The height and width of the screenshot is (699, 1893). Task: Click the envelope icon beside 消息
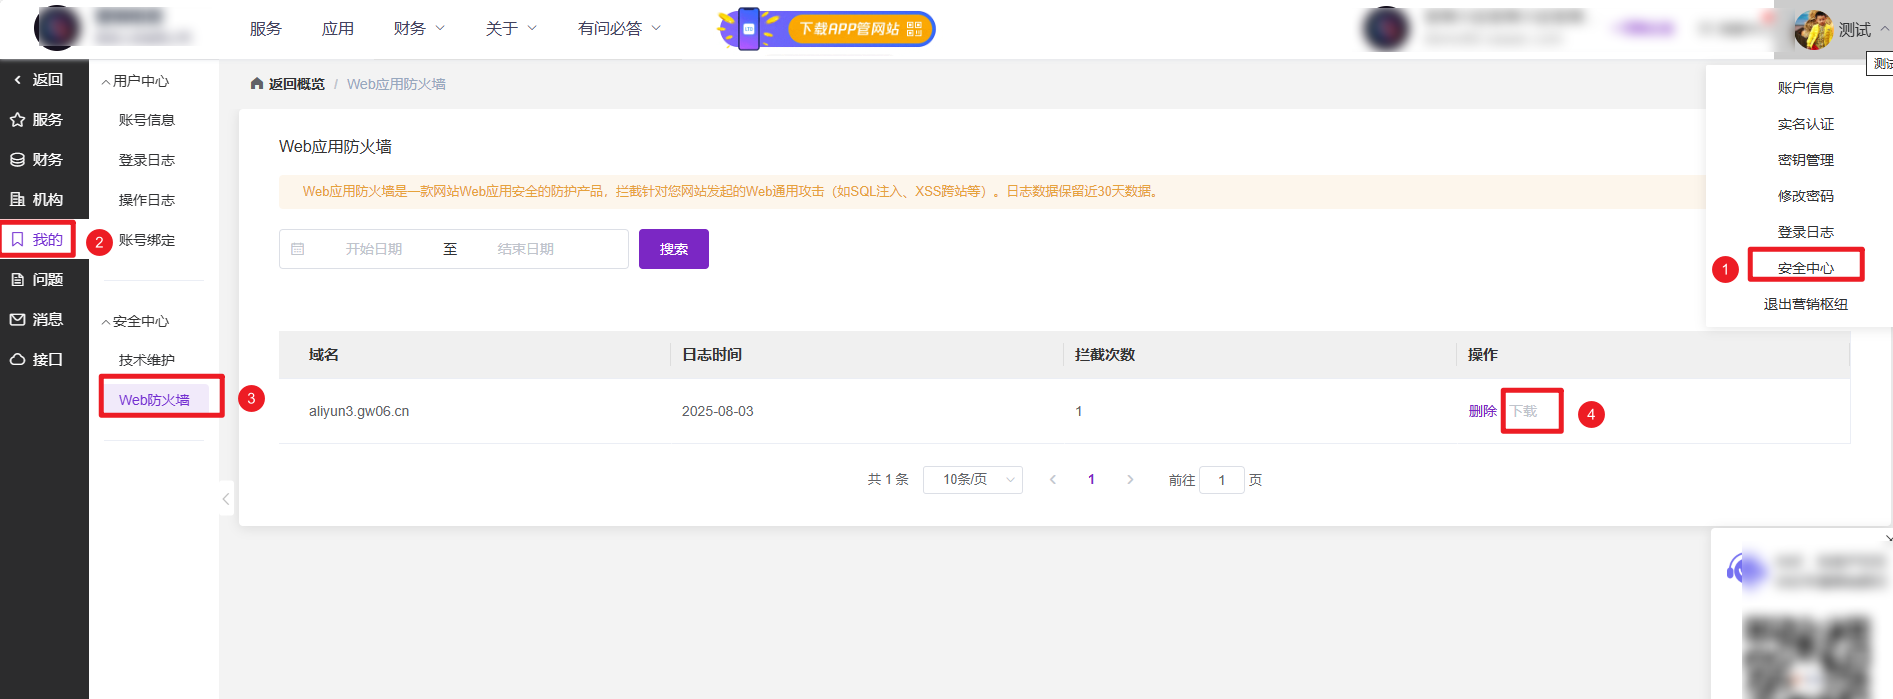click(17, 320)
